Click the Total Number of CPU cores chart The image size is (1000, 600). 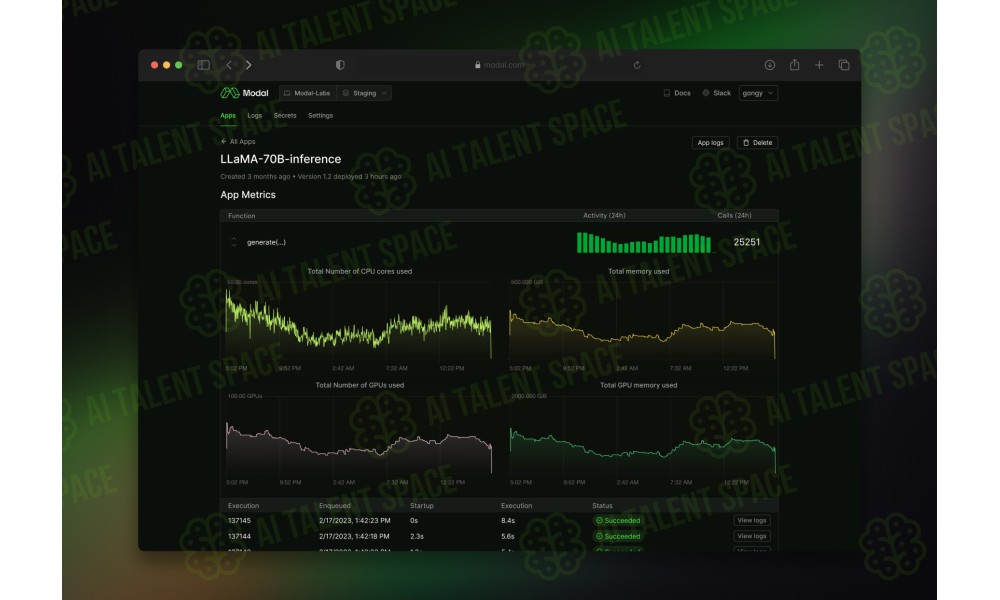(359, 321)
